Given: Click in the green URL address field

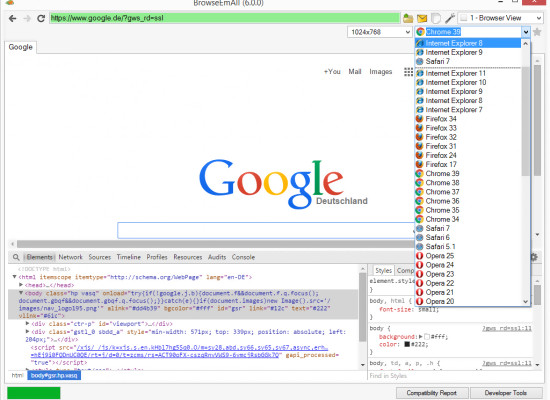Looking at the screenshot, I should 224,18.
